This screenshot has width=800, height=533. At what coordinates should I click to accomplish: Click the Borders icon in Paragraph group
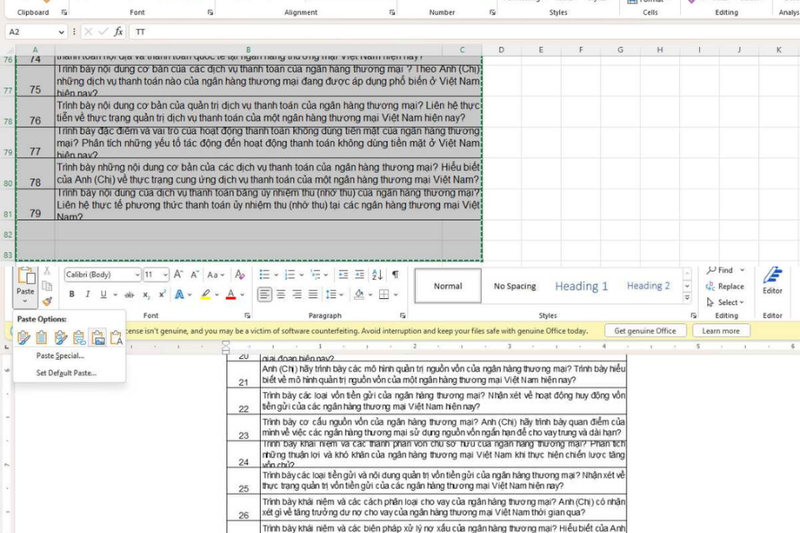[x=384, y=294]
